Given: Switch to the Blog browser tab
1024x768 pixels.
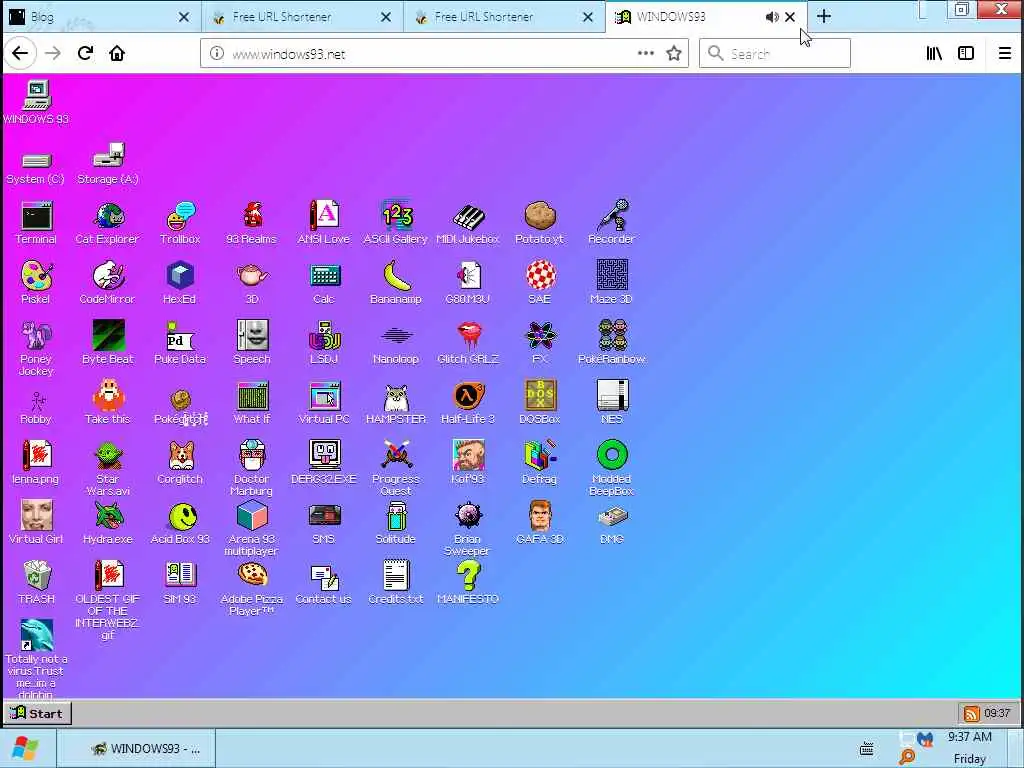Looking at the screenshot, I should pyautogui.click(x=101, y=17).
